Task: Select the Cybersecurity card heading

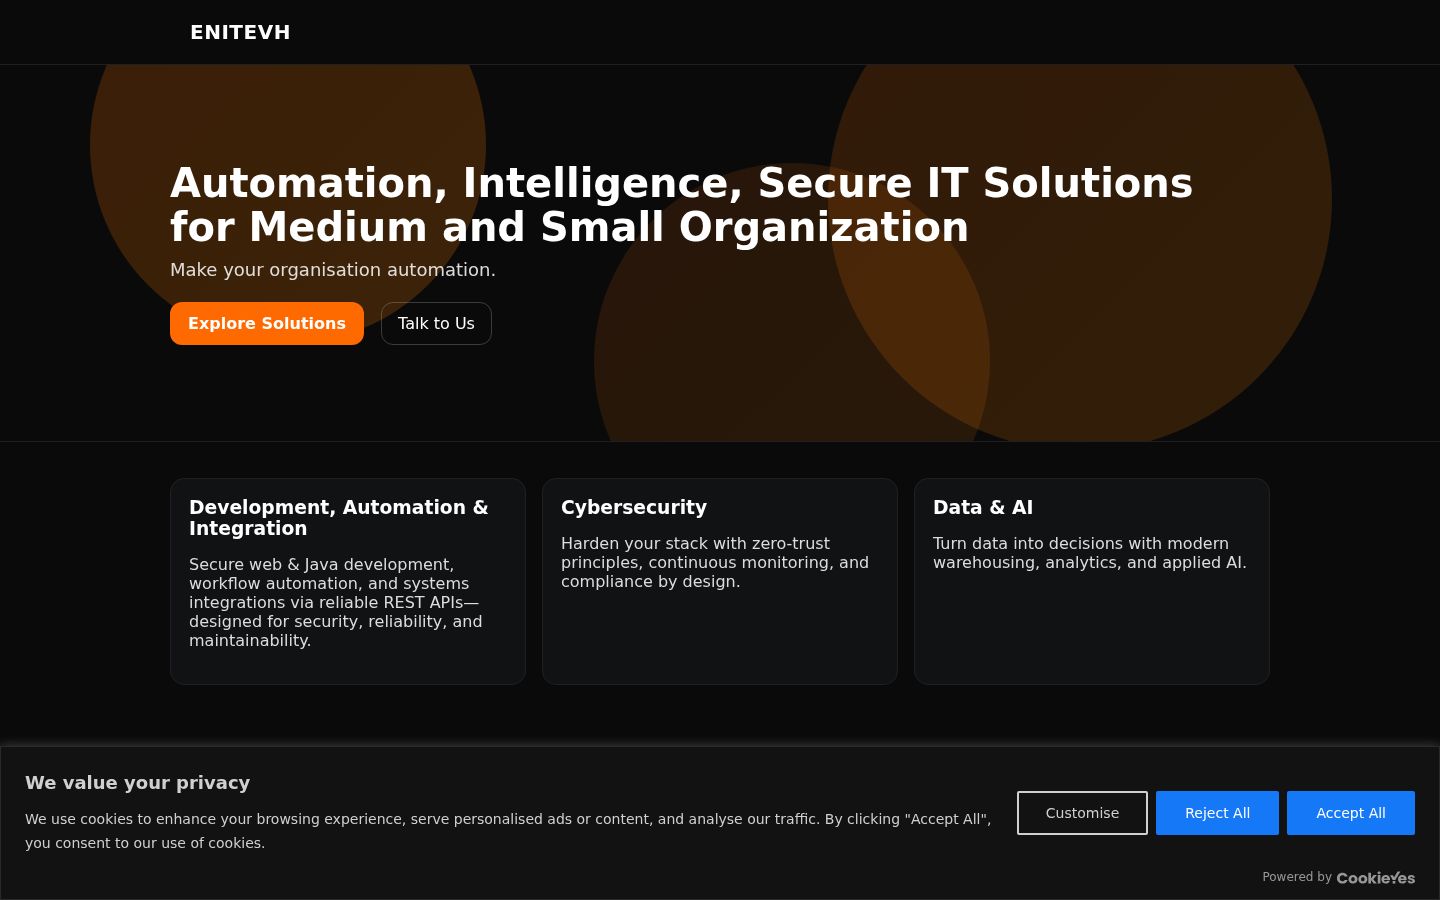Action: click(634, 507)
